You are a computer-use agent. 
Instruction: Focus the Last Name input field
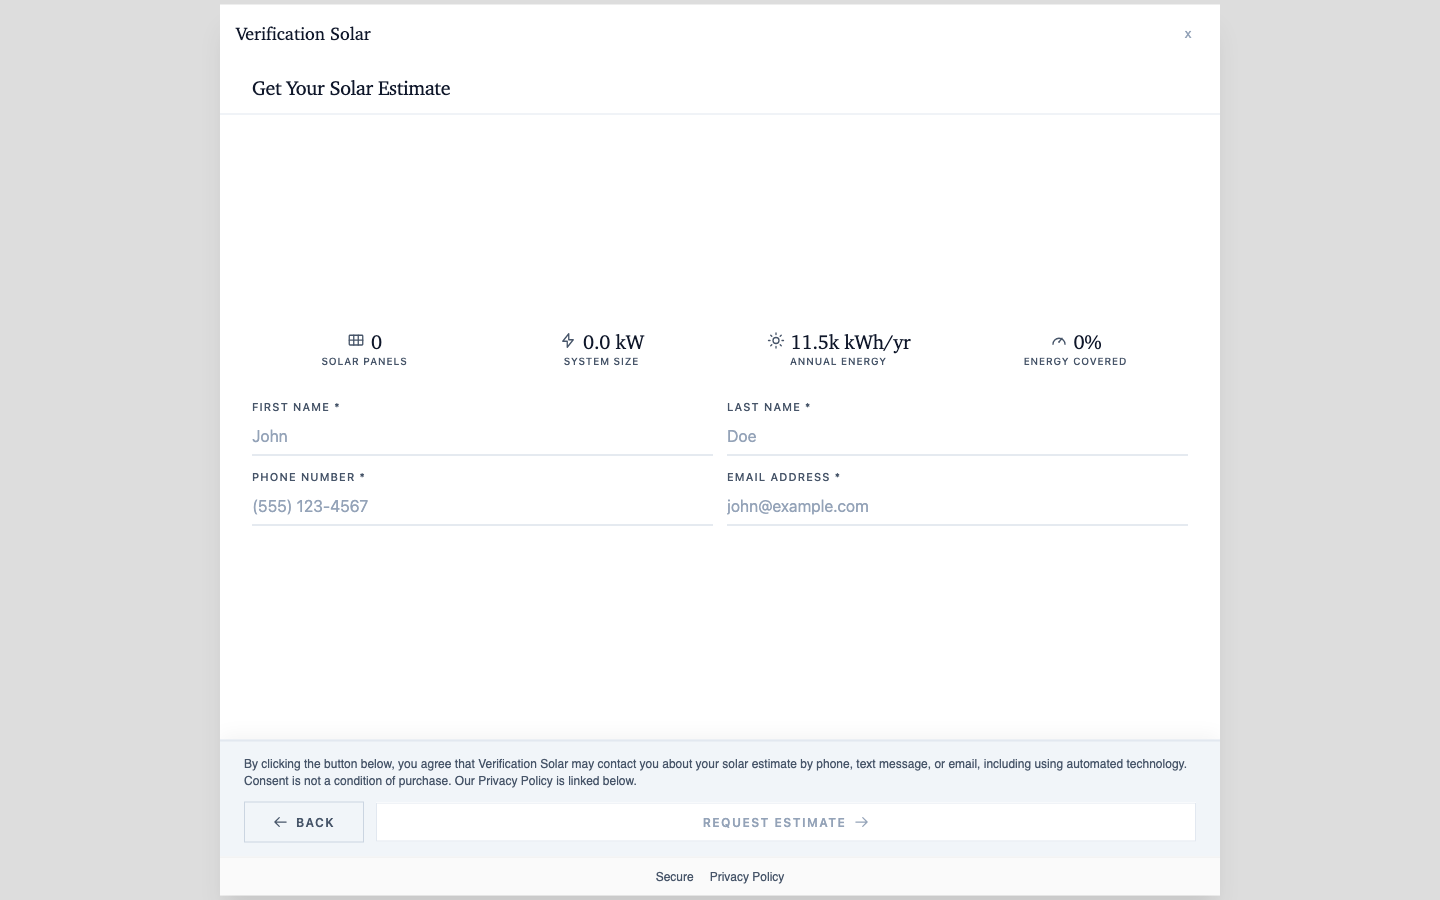tap(957, 436)
